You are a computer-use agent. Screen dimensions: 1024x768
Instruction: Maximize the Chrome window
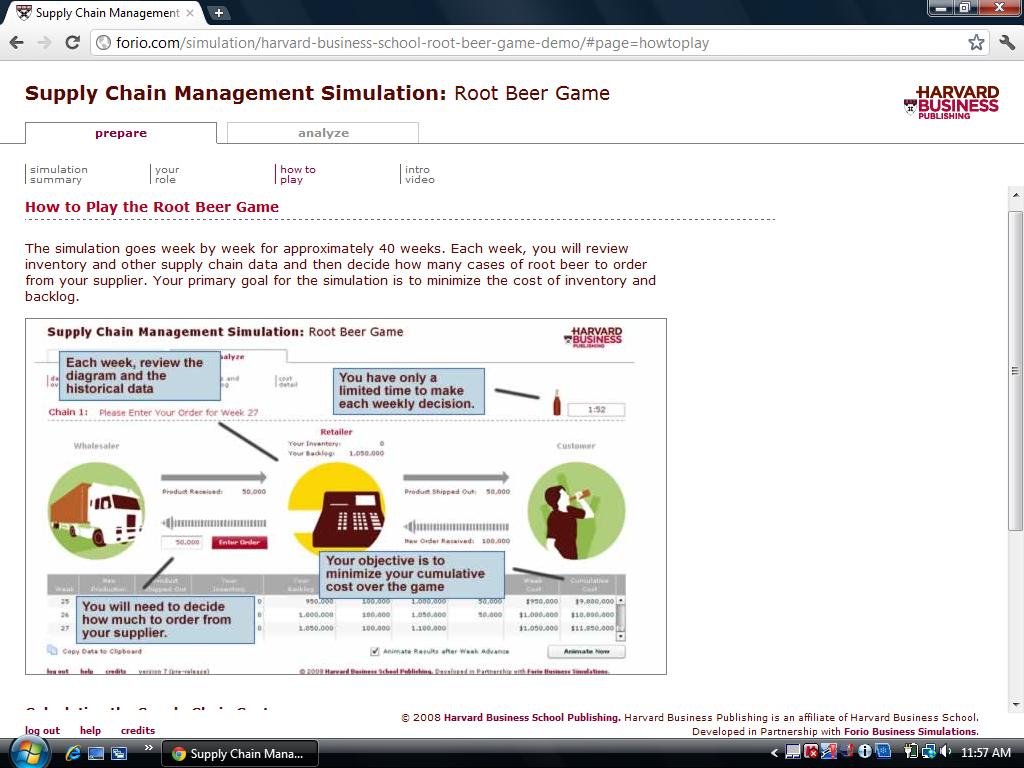pos(965,8)
